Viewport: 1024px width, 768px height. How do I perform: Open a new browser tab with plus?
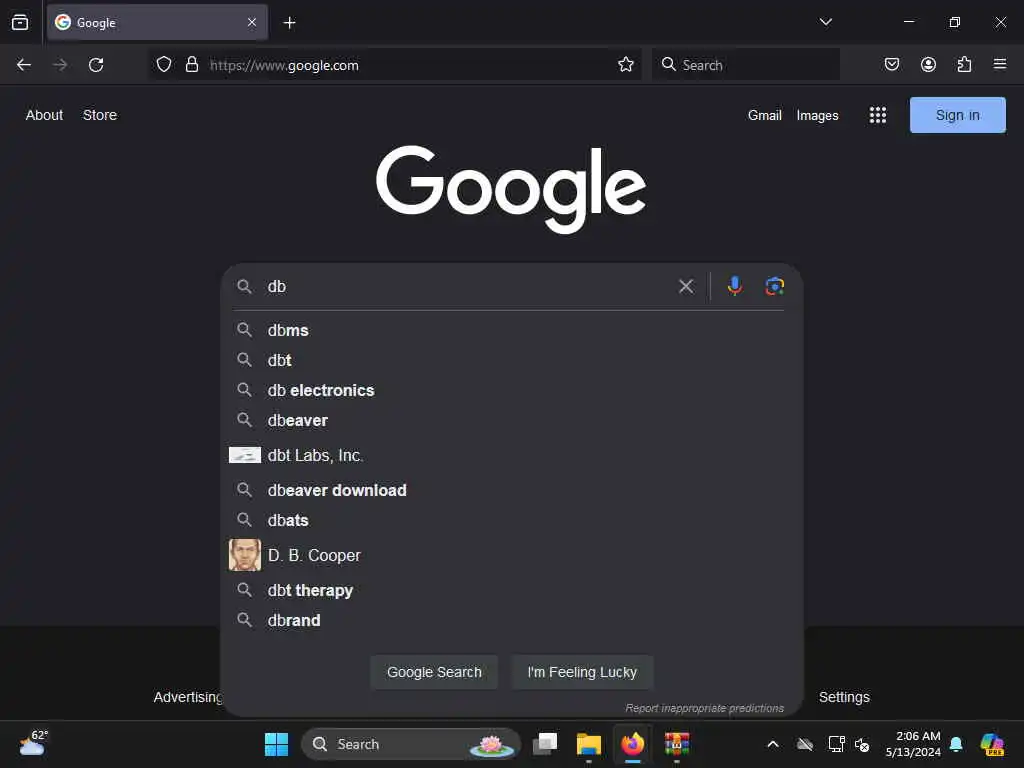289,23
